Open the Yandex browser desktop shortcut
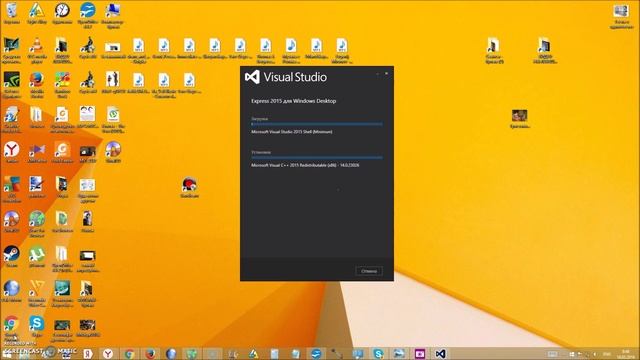This screenshot has width=640, height=360. pos(11,152)
